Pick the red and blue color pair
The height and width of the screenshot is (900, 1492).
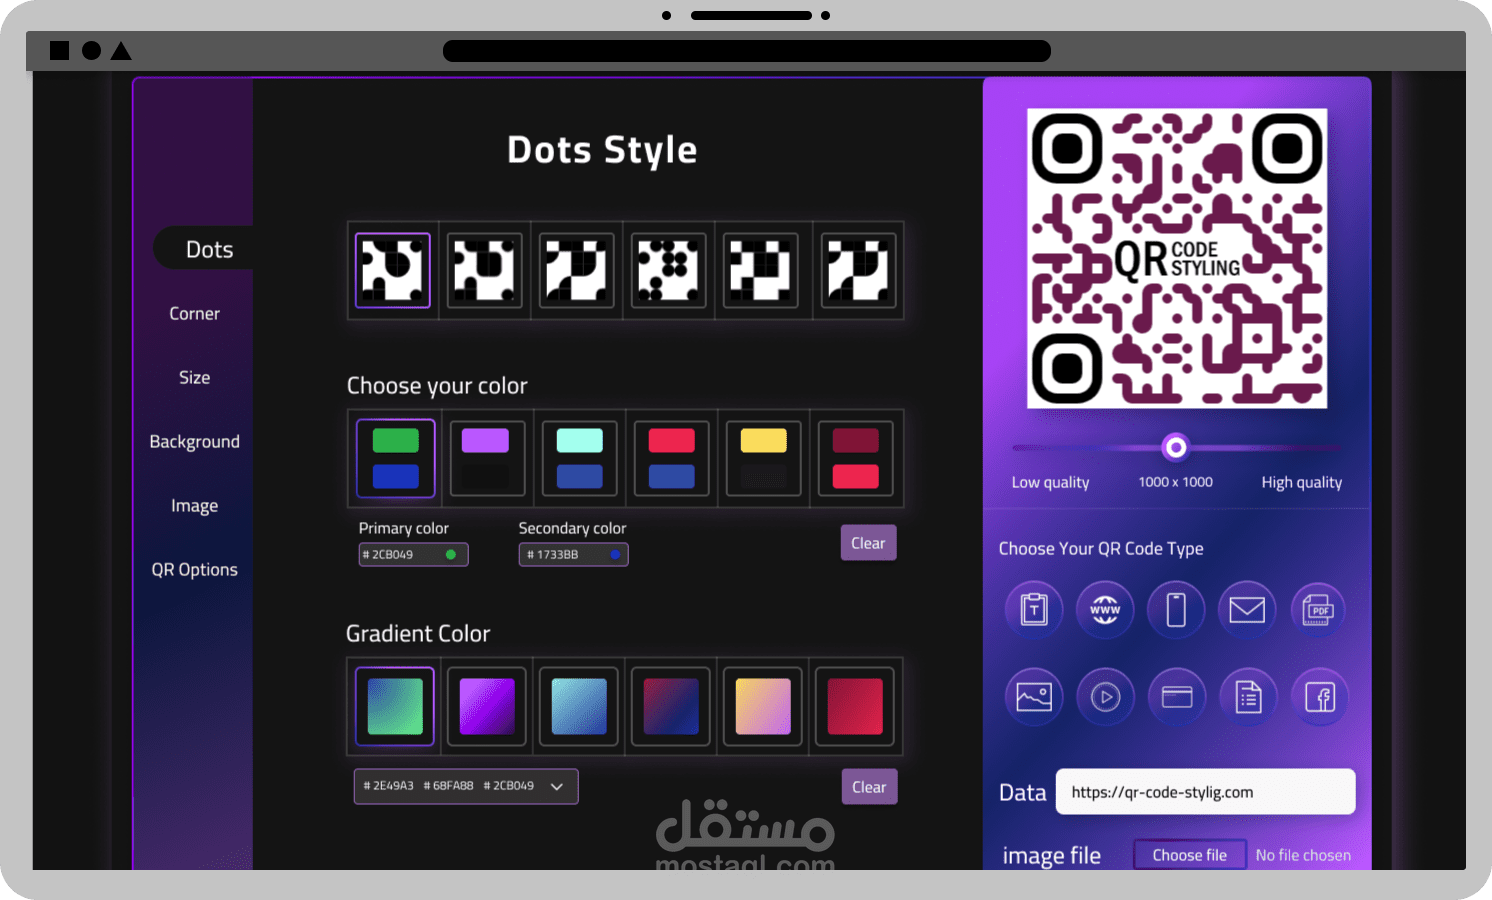coord(671,458)
